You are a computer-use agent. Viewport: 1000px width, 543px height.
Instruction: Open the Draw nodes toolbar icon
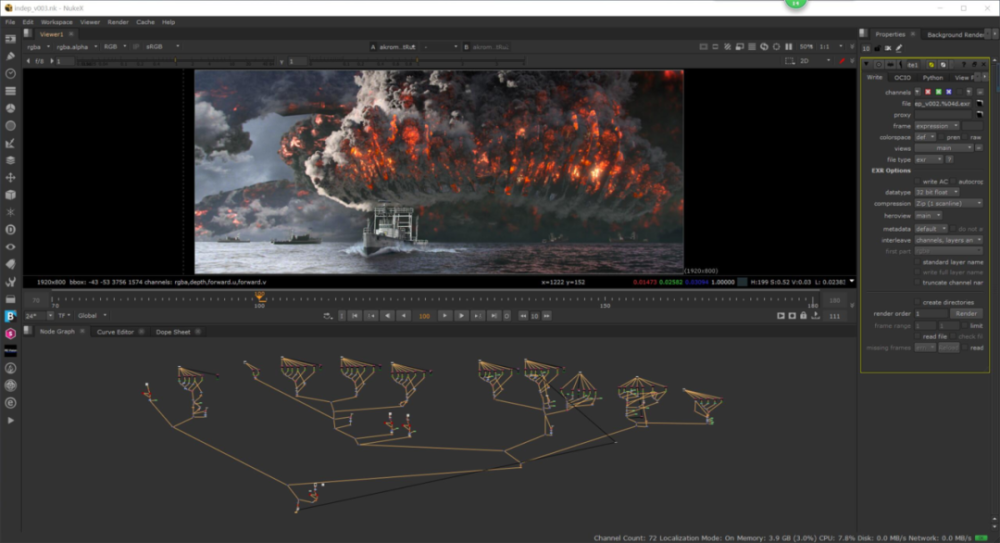[x=10, y=56]
